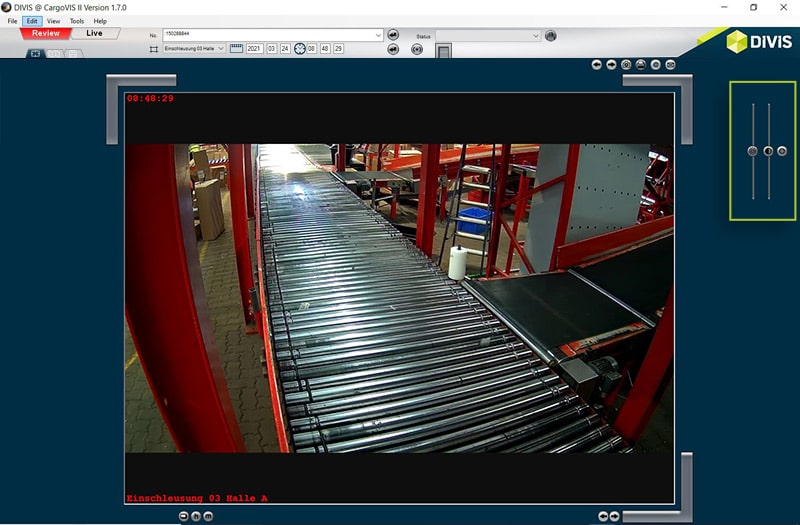The width and height of the screenshot is (800, 525).
Task: Click the camera area selection icon
Action: pos(154,49)
